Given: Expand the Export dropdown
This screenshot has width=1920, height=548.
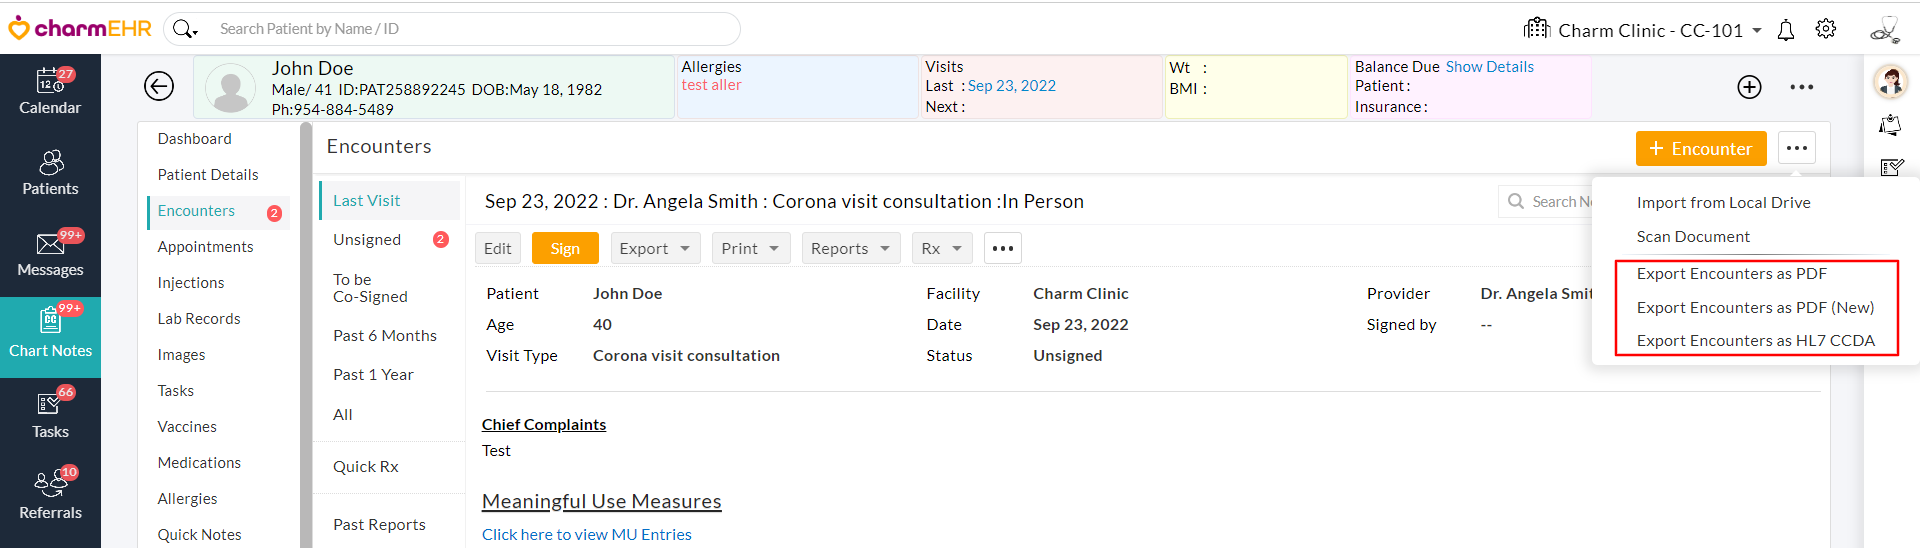Looking at the screenshot, I should coord(655,249).
